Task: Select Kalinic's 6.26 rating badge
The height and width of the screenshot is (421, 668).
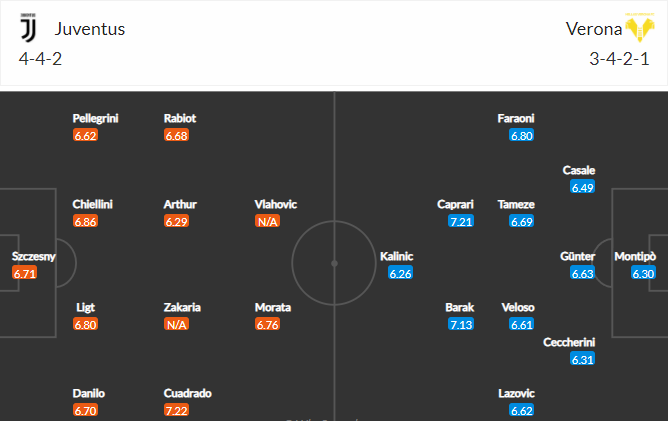Action: (x=400, y=273)
